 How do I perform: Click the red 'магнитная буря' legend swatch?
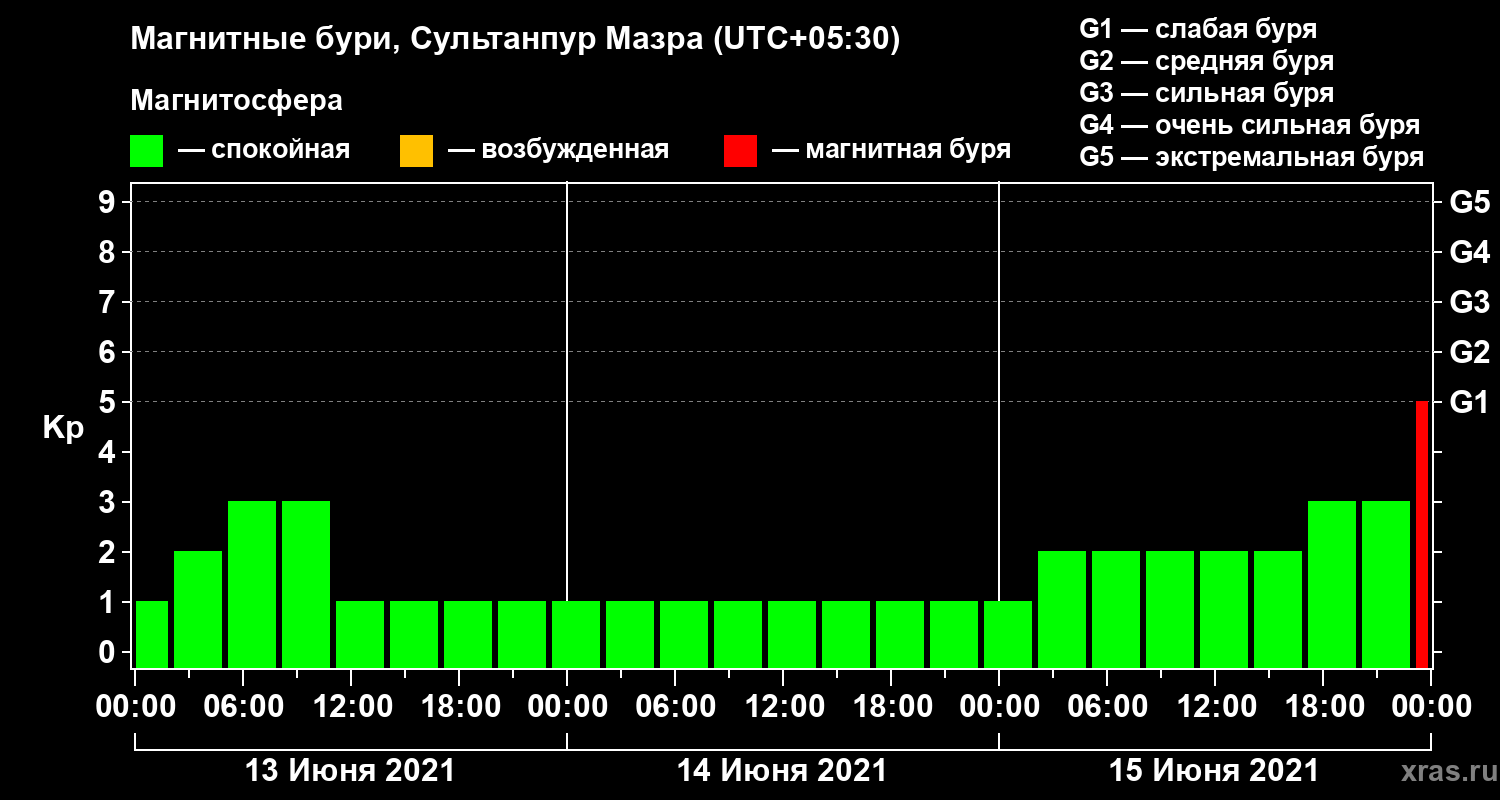(x=740, y=151)
